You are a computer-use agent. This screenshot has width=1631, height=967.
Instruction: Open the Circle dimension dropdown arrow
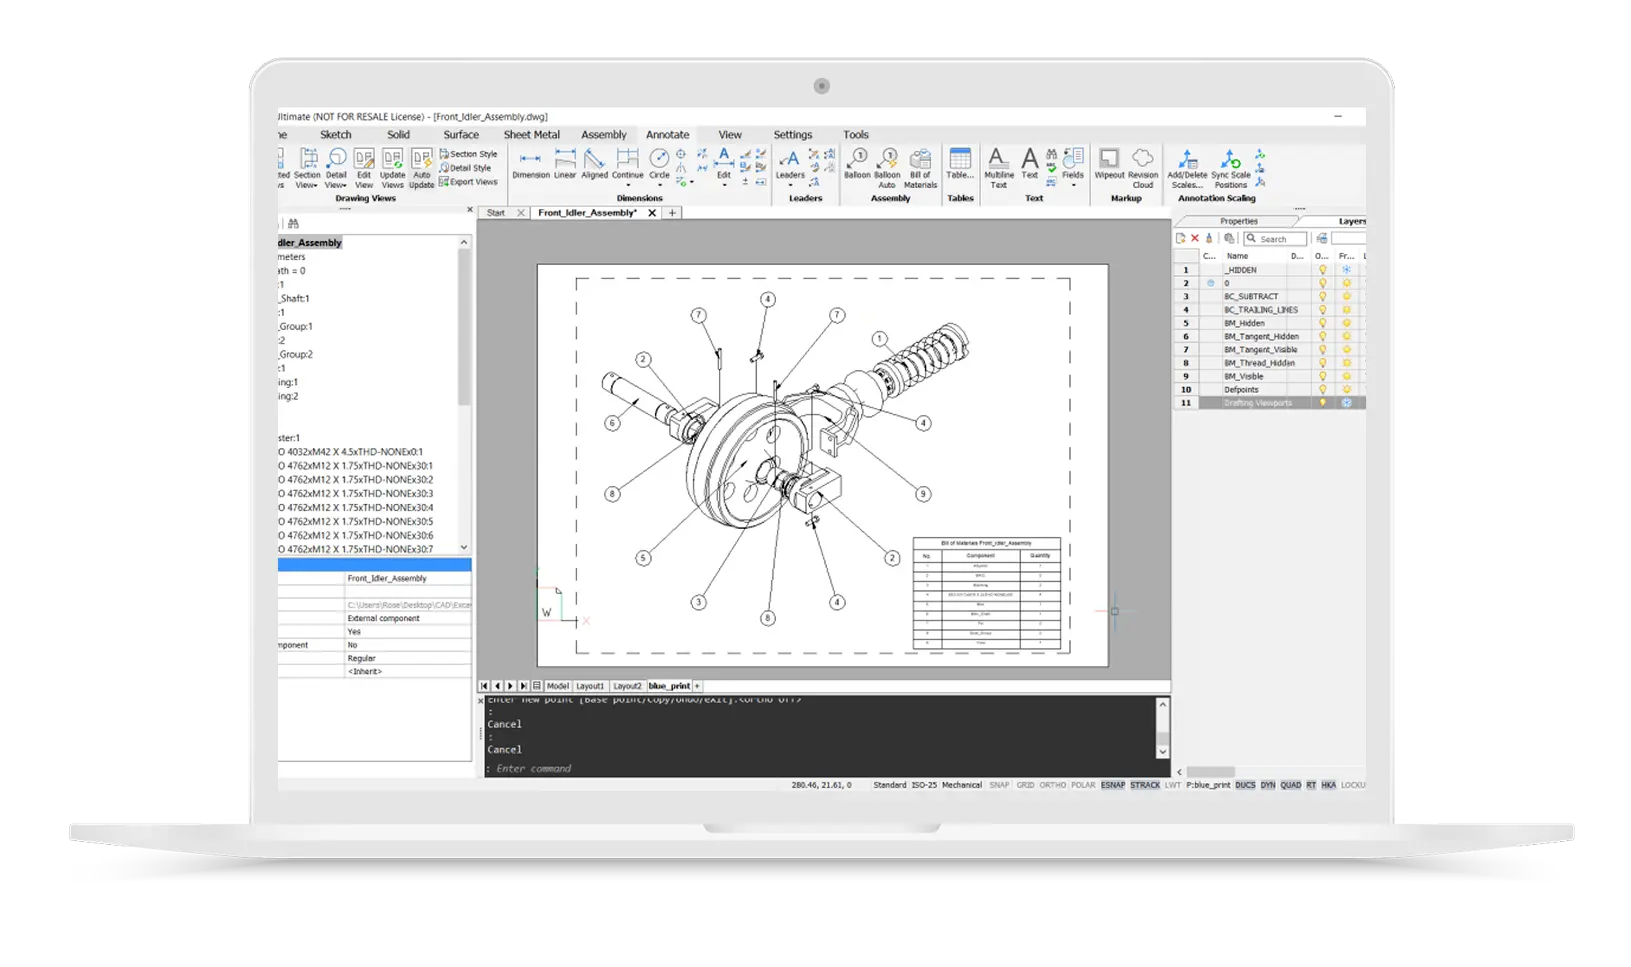(660, 184)
